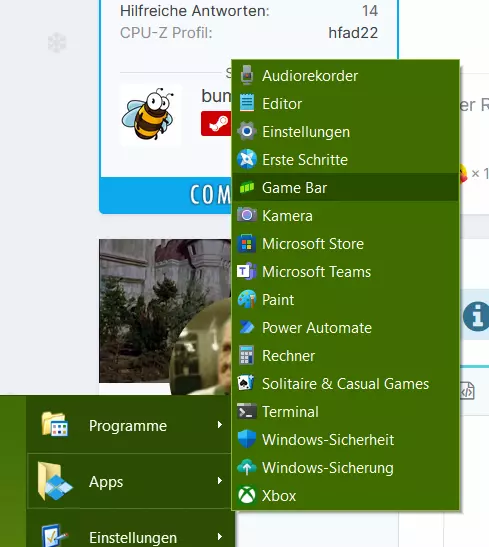The height and width of the screenshot is (547, 489).
Task: Open the Terminal icon
Action: coord(247,412)
